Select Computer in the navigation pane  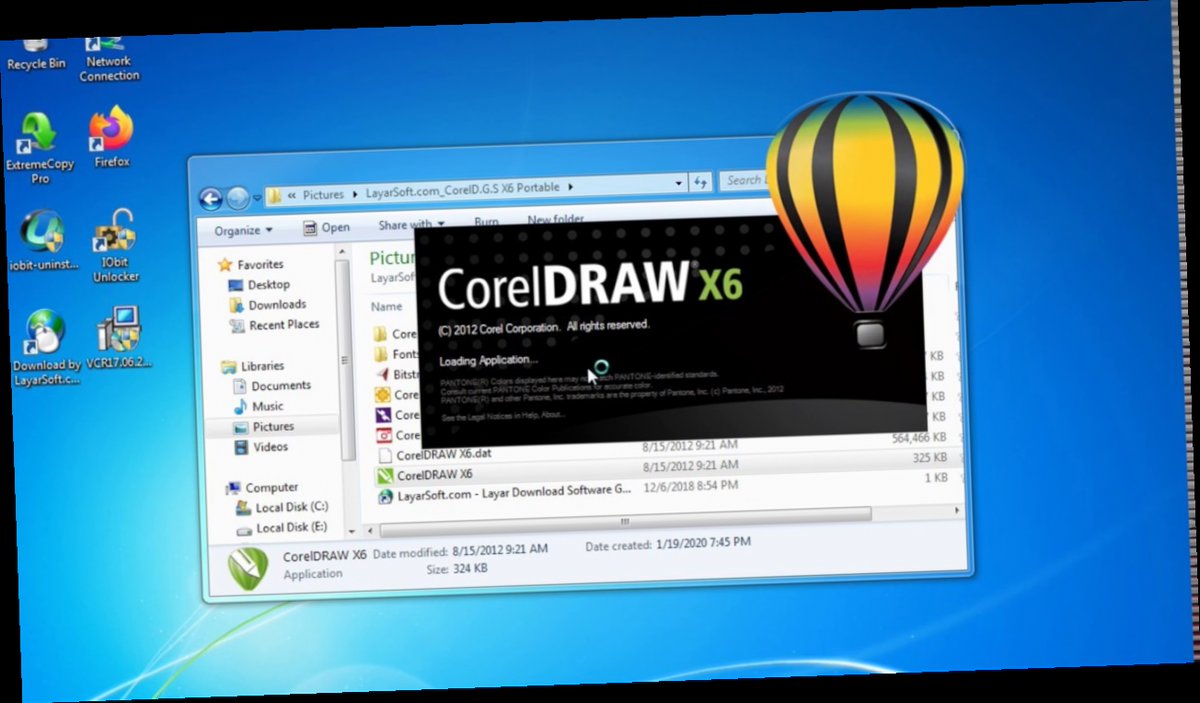point(262,488)
